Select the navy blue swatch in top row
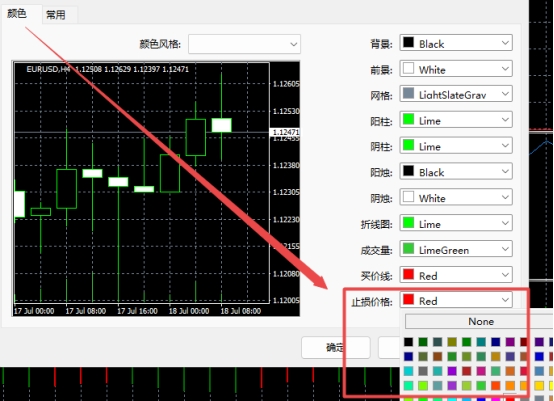Screen dimensions: 554x401 (x=496, y=342)
